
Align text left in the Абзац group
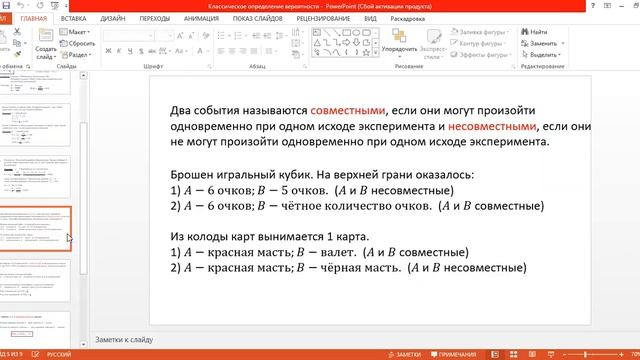[x=221, y=51]
